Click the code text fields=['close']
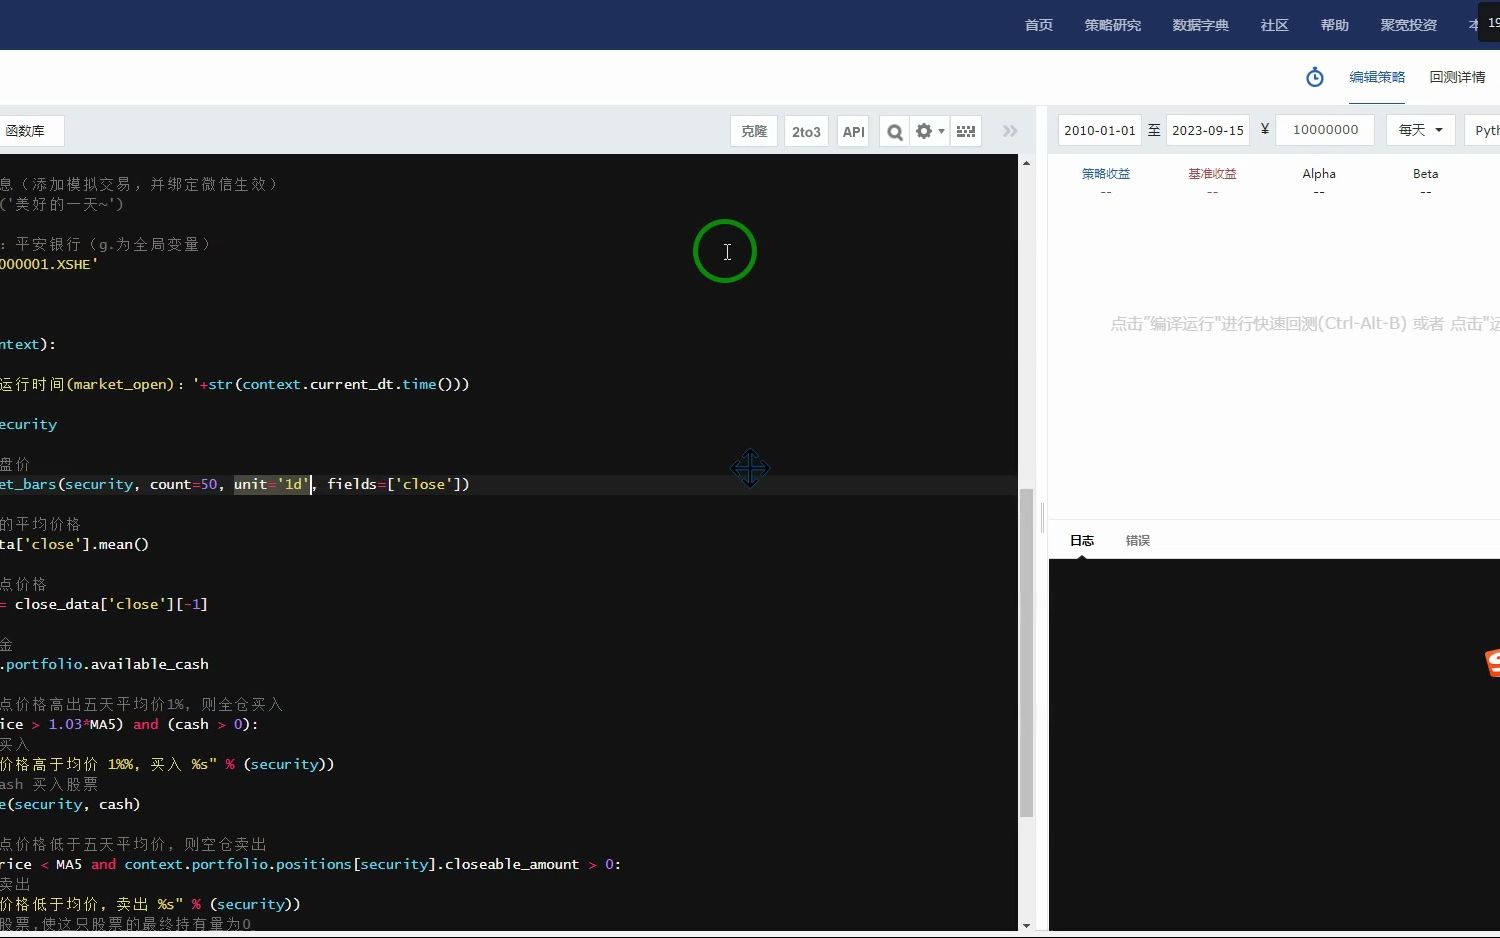 click(x=394, y=484)
